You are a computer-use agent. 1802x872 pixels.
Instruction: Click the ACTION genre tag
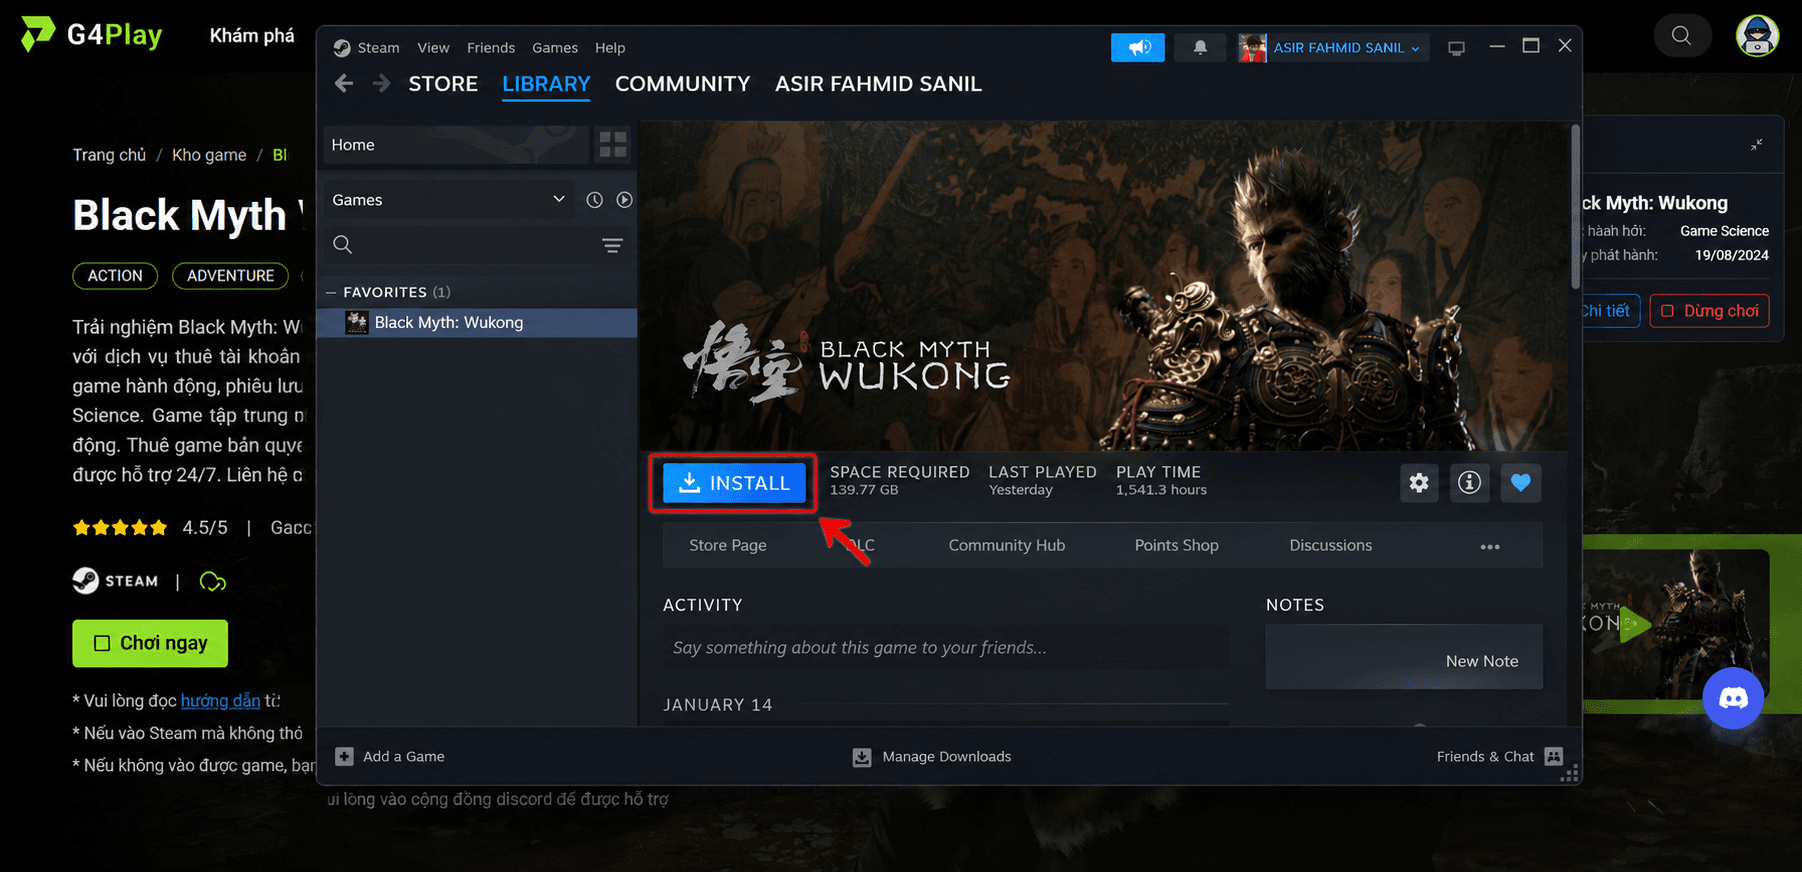click(115, 276)
